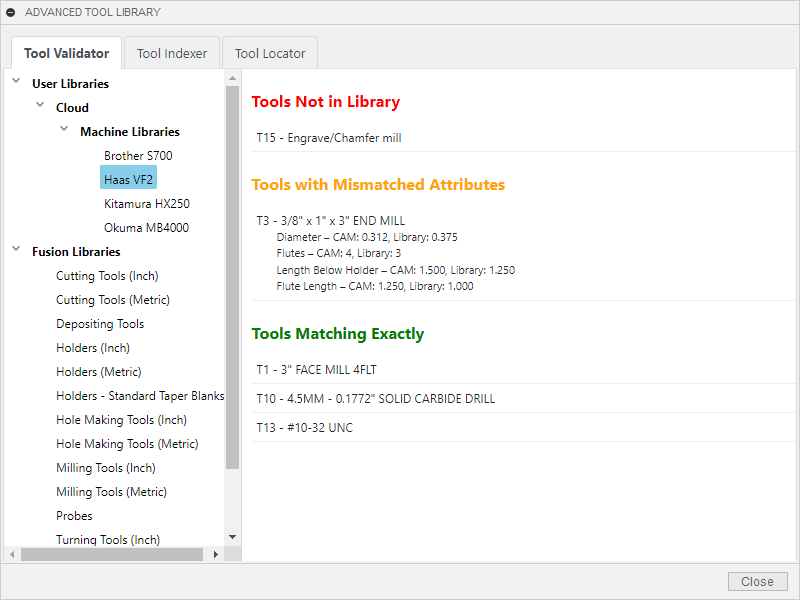This screenshot has height=600, width=800.
Task: Select the Tool Validator tab
Action: [67, 53]
